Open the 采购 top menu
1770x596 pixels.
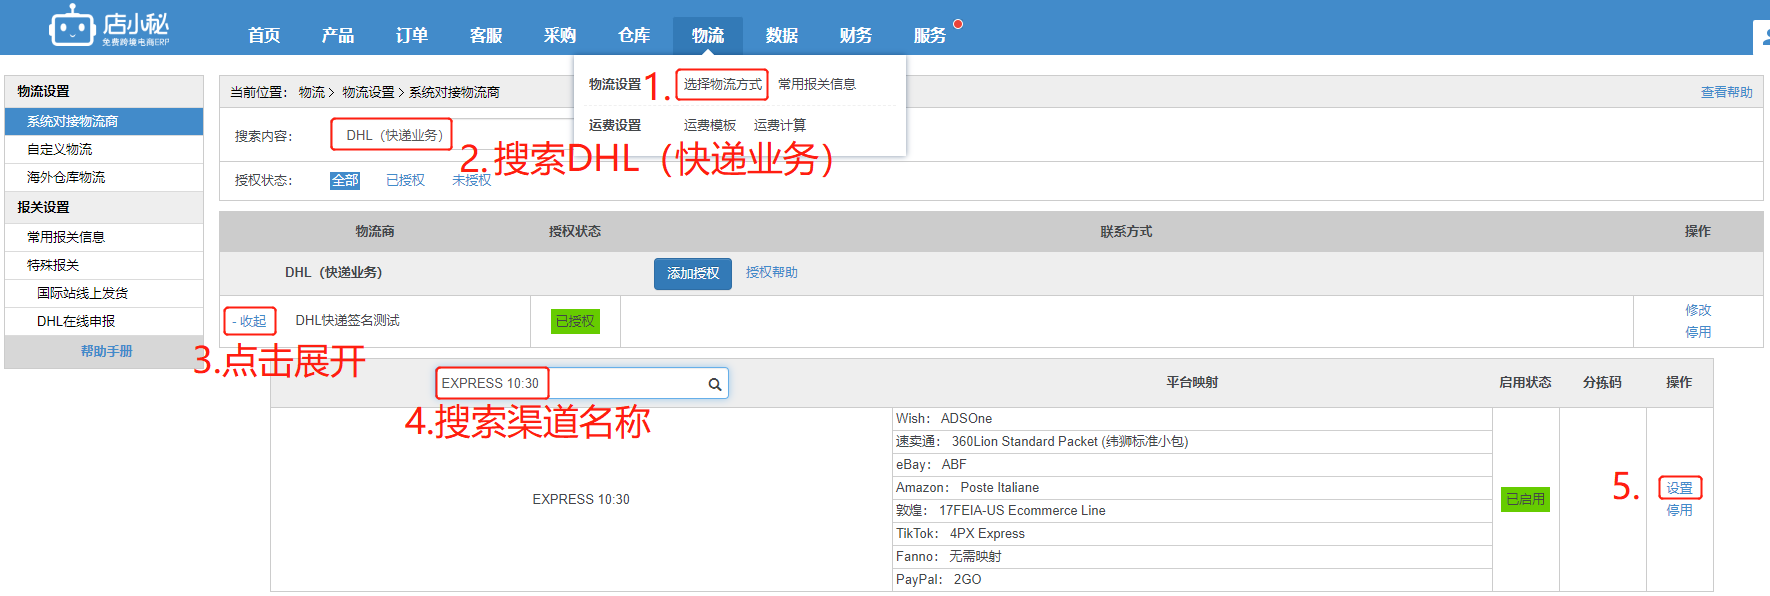click(x=560, y=35)
